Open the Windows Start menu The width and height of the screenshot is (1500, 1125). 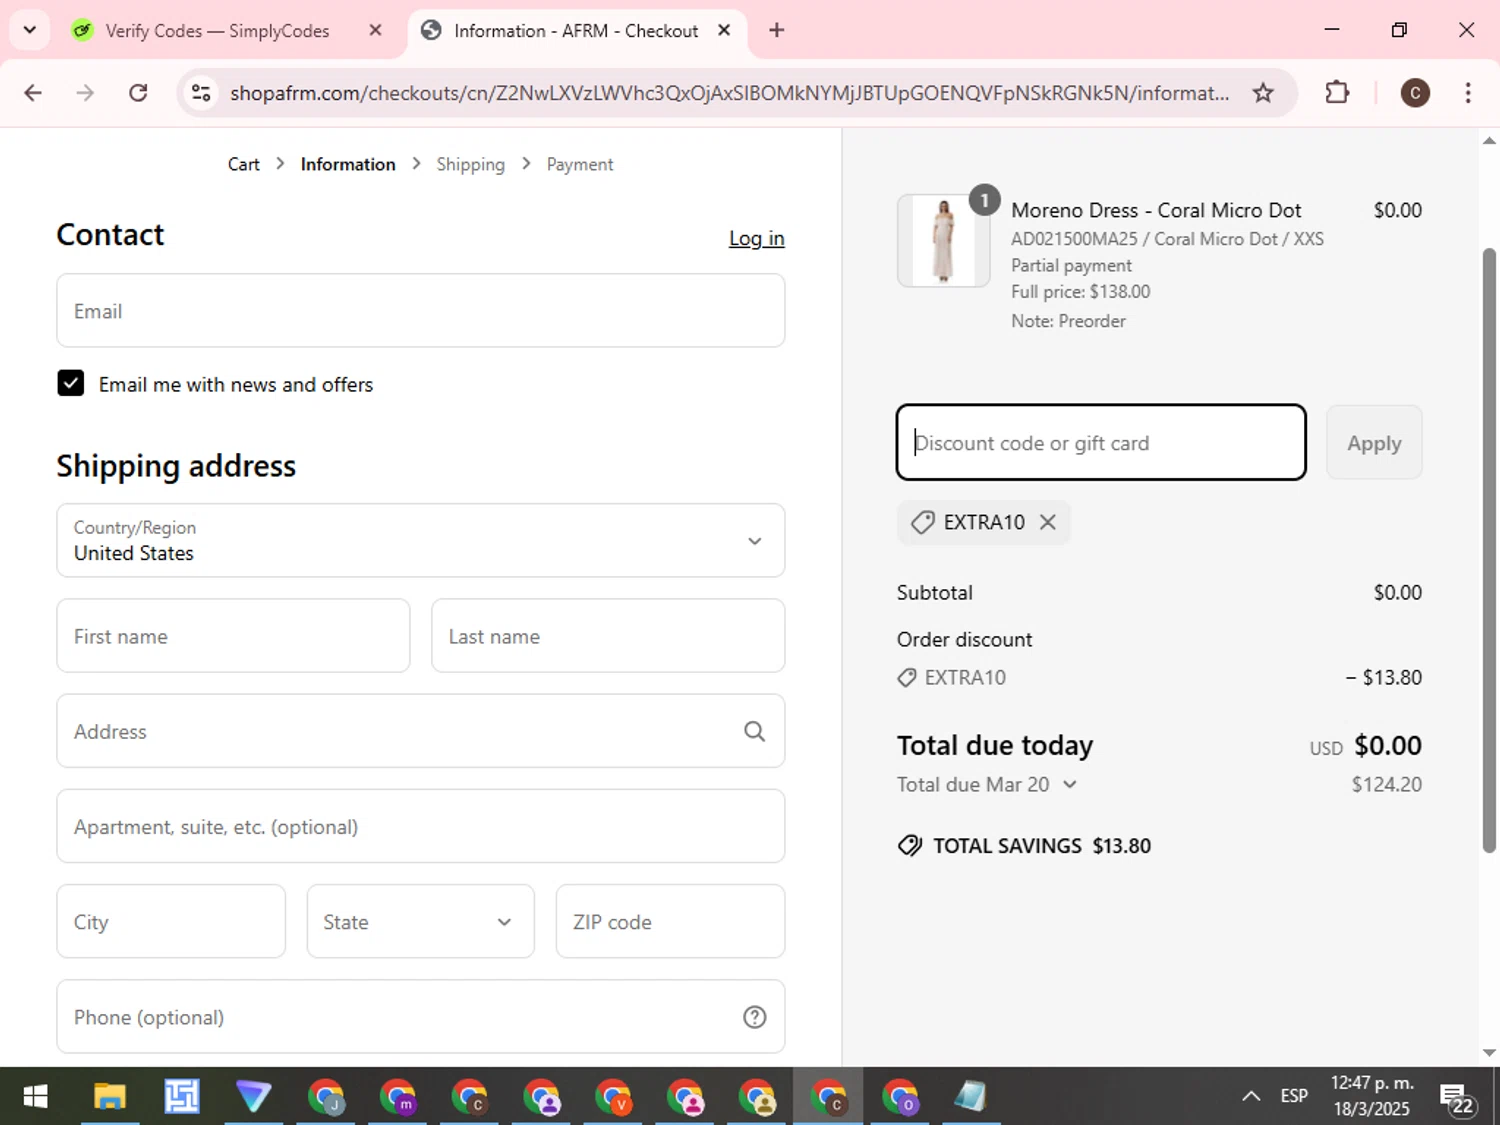tap(36, 1097)
